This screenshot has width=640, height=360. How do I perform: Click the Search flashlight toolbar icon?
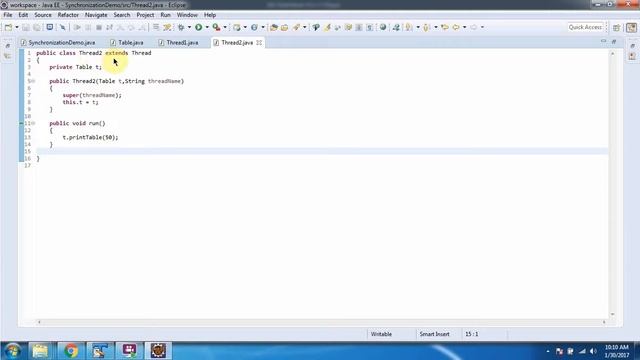pos(296,27)
